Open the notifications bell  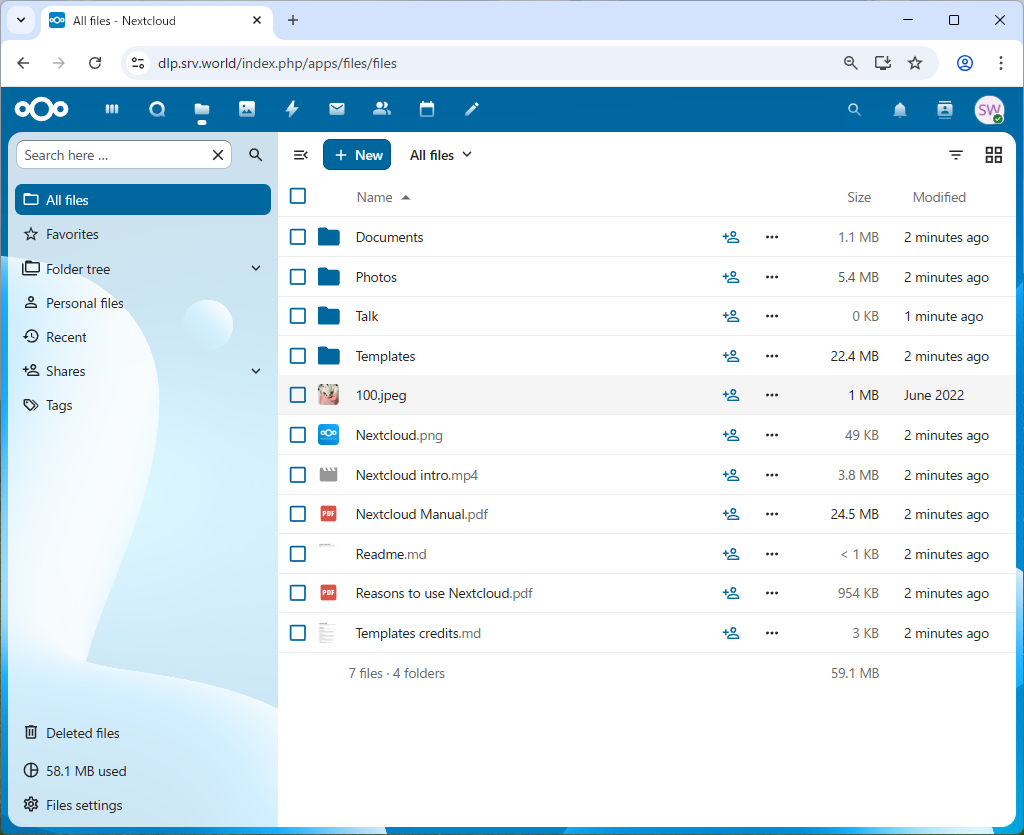coord(900,110)
